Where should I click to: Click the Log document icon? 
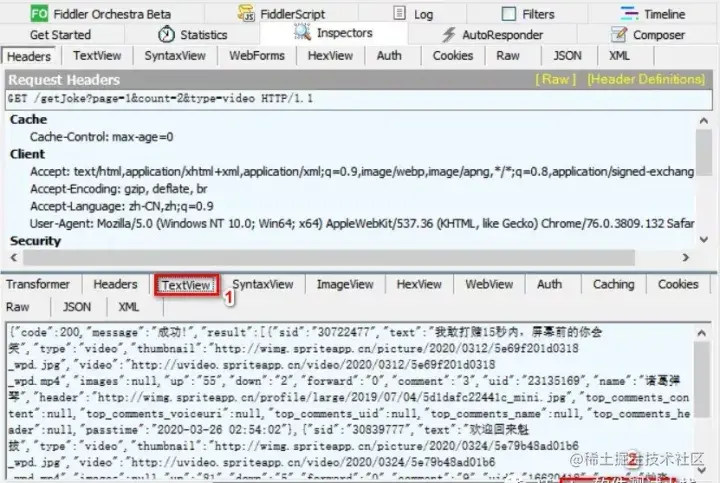[399, 13]
